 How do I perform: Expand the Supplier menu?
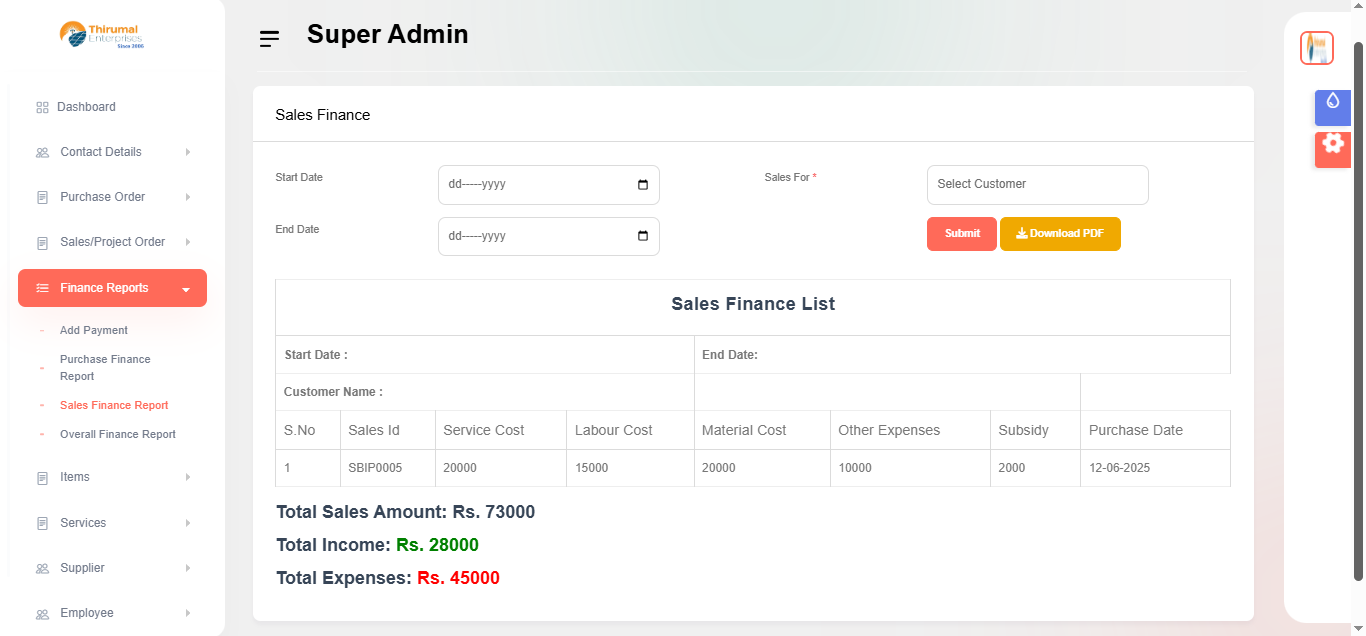(112, 568)
